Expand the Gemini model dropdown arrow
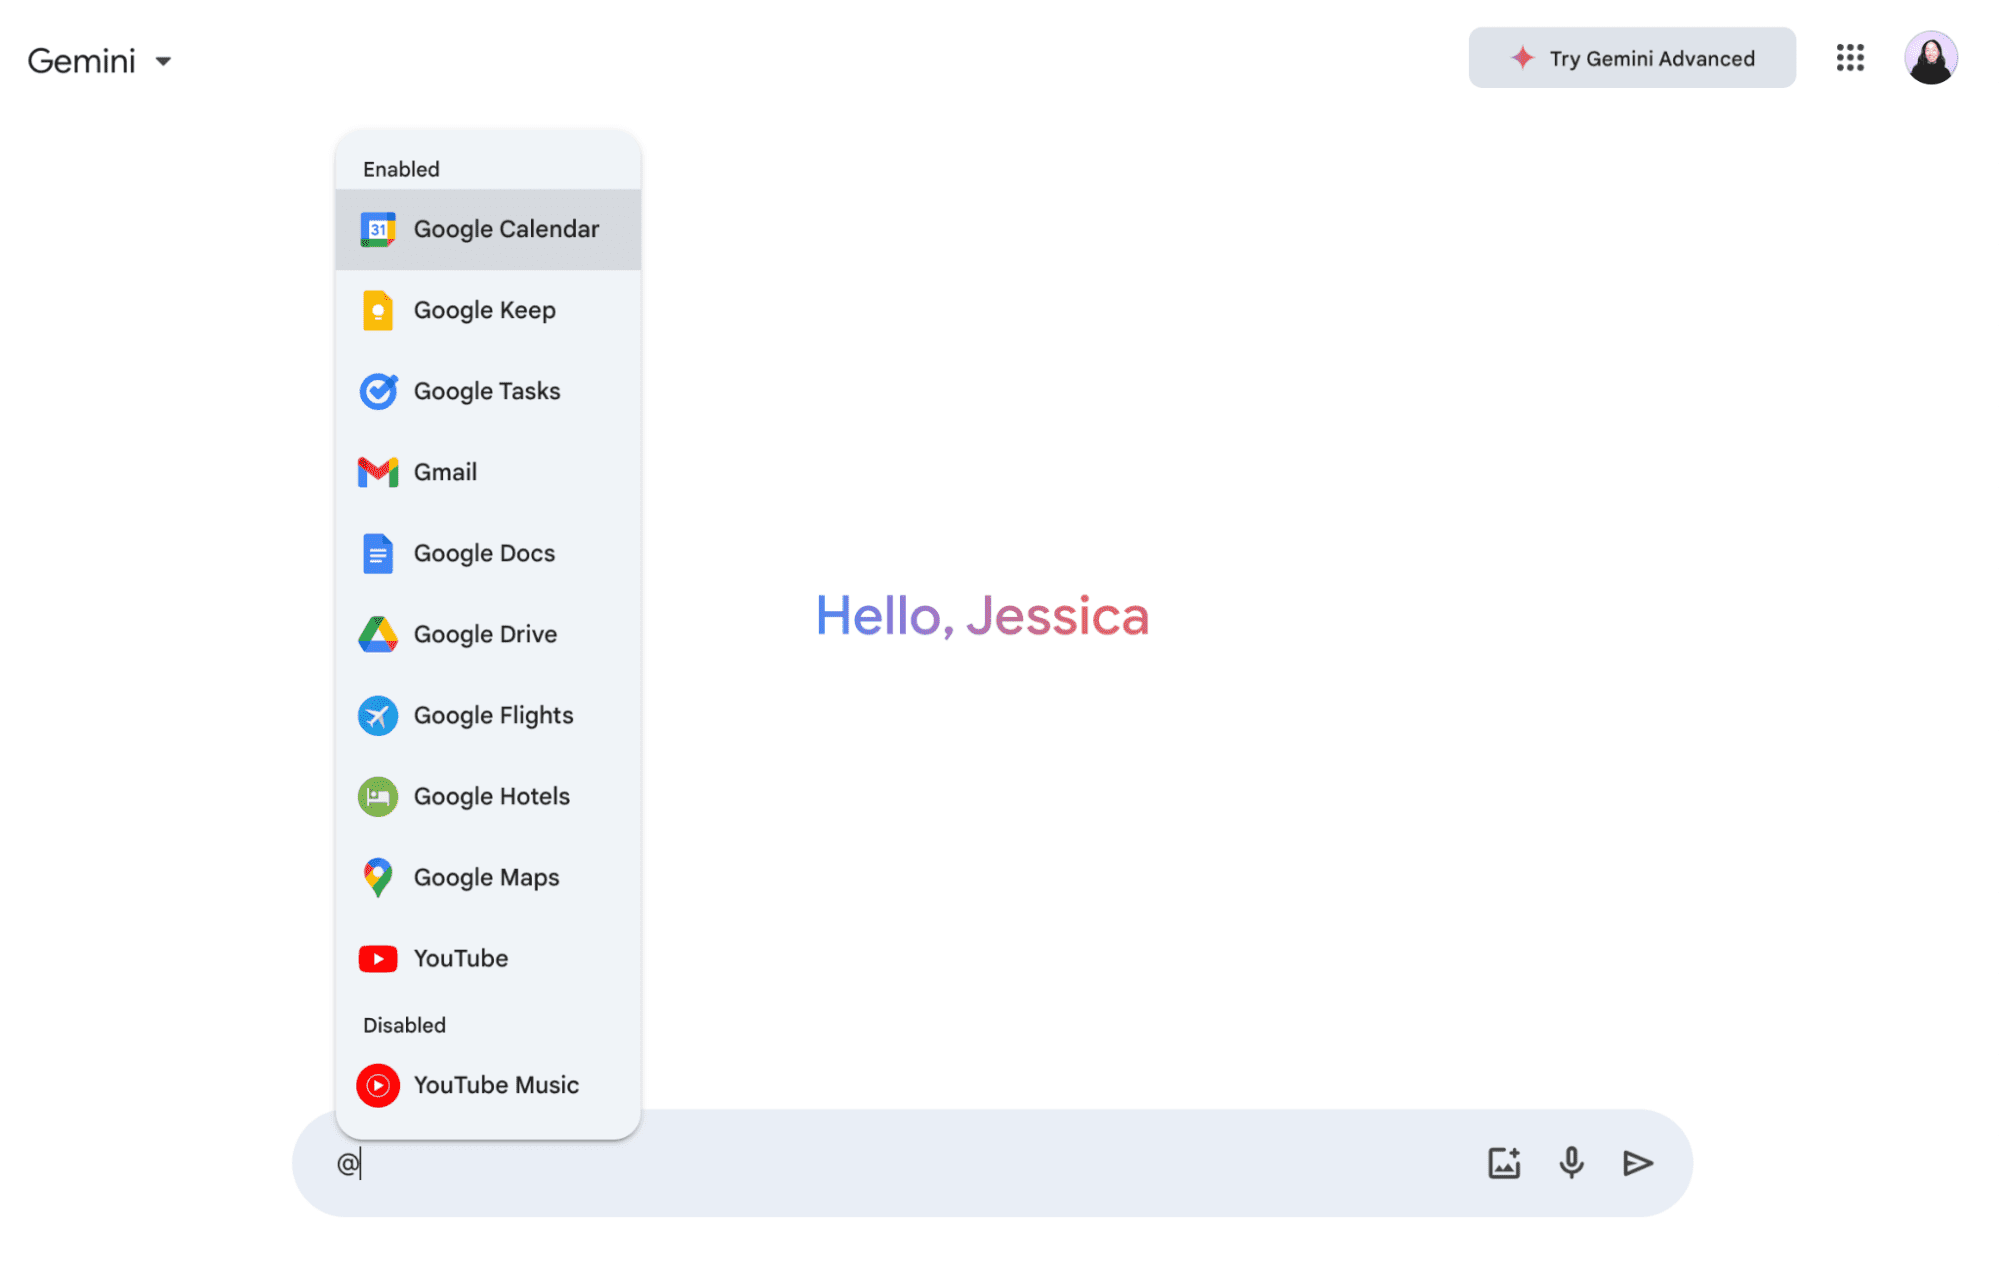This screenshot has height=1262, width=1999. pos(163,61)
